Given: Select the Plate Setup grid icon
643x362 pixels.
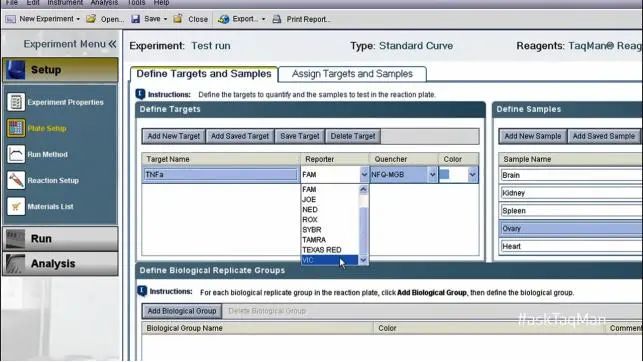Looking at the screenshot, I should pyautogui.click(x=16, y=128).
